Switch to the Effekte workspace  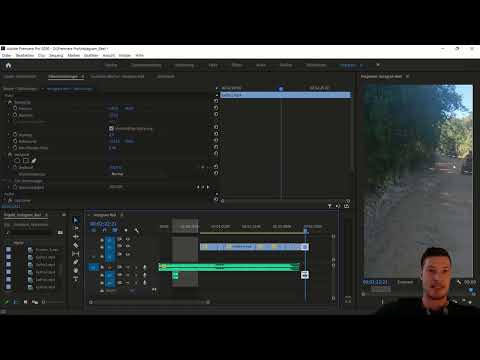(x=237, y=65)
